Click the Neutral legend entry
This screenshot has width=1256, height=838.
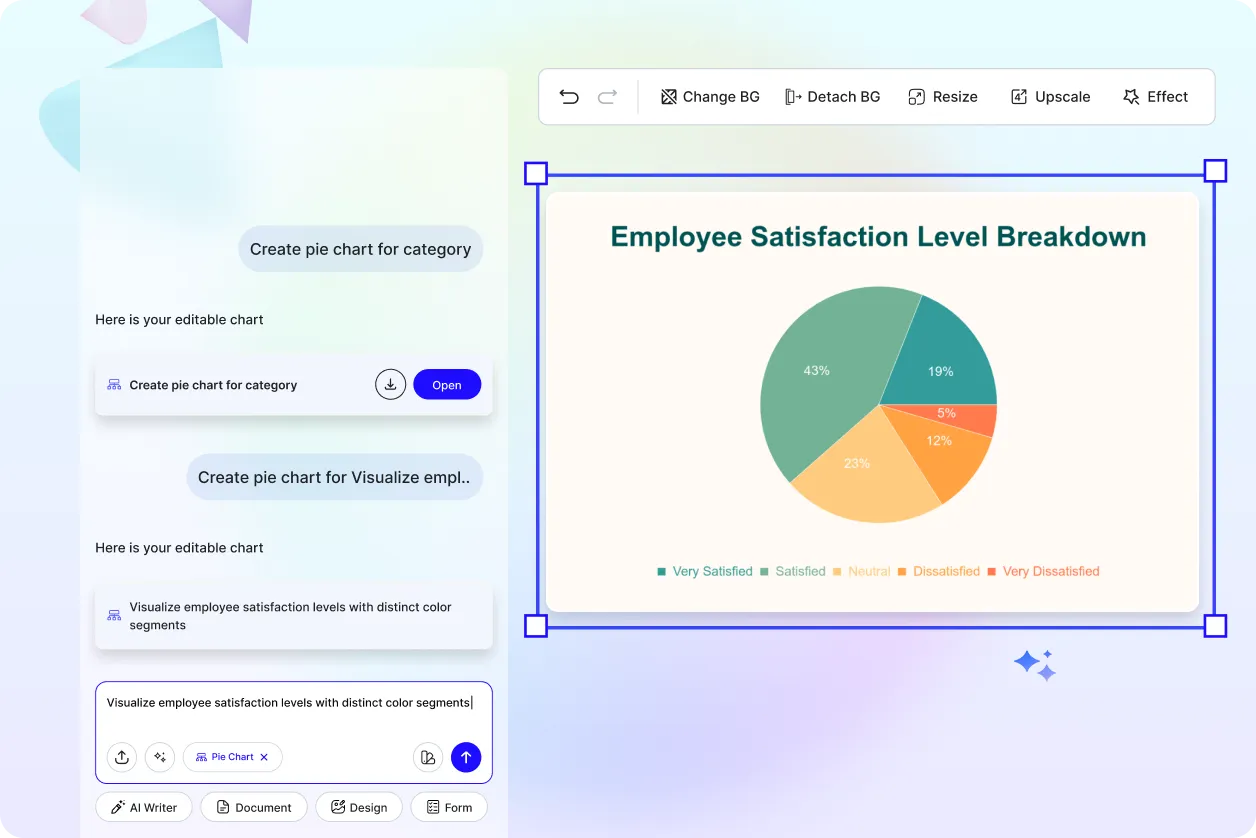coord(862,571)
